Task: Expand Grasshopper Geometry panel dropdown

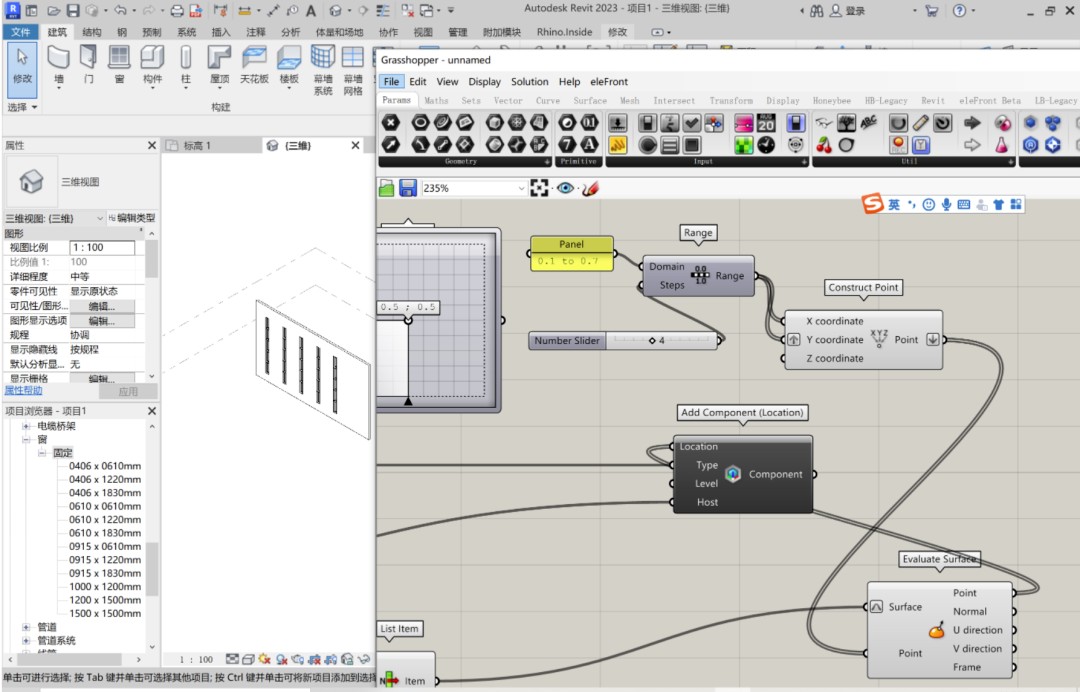Action: (x=548, y=162)
